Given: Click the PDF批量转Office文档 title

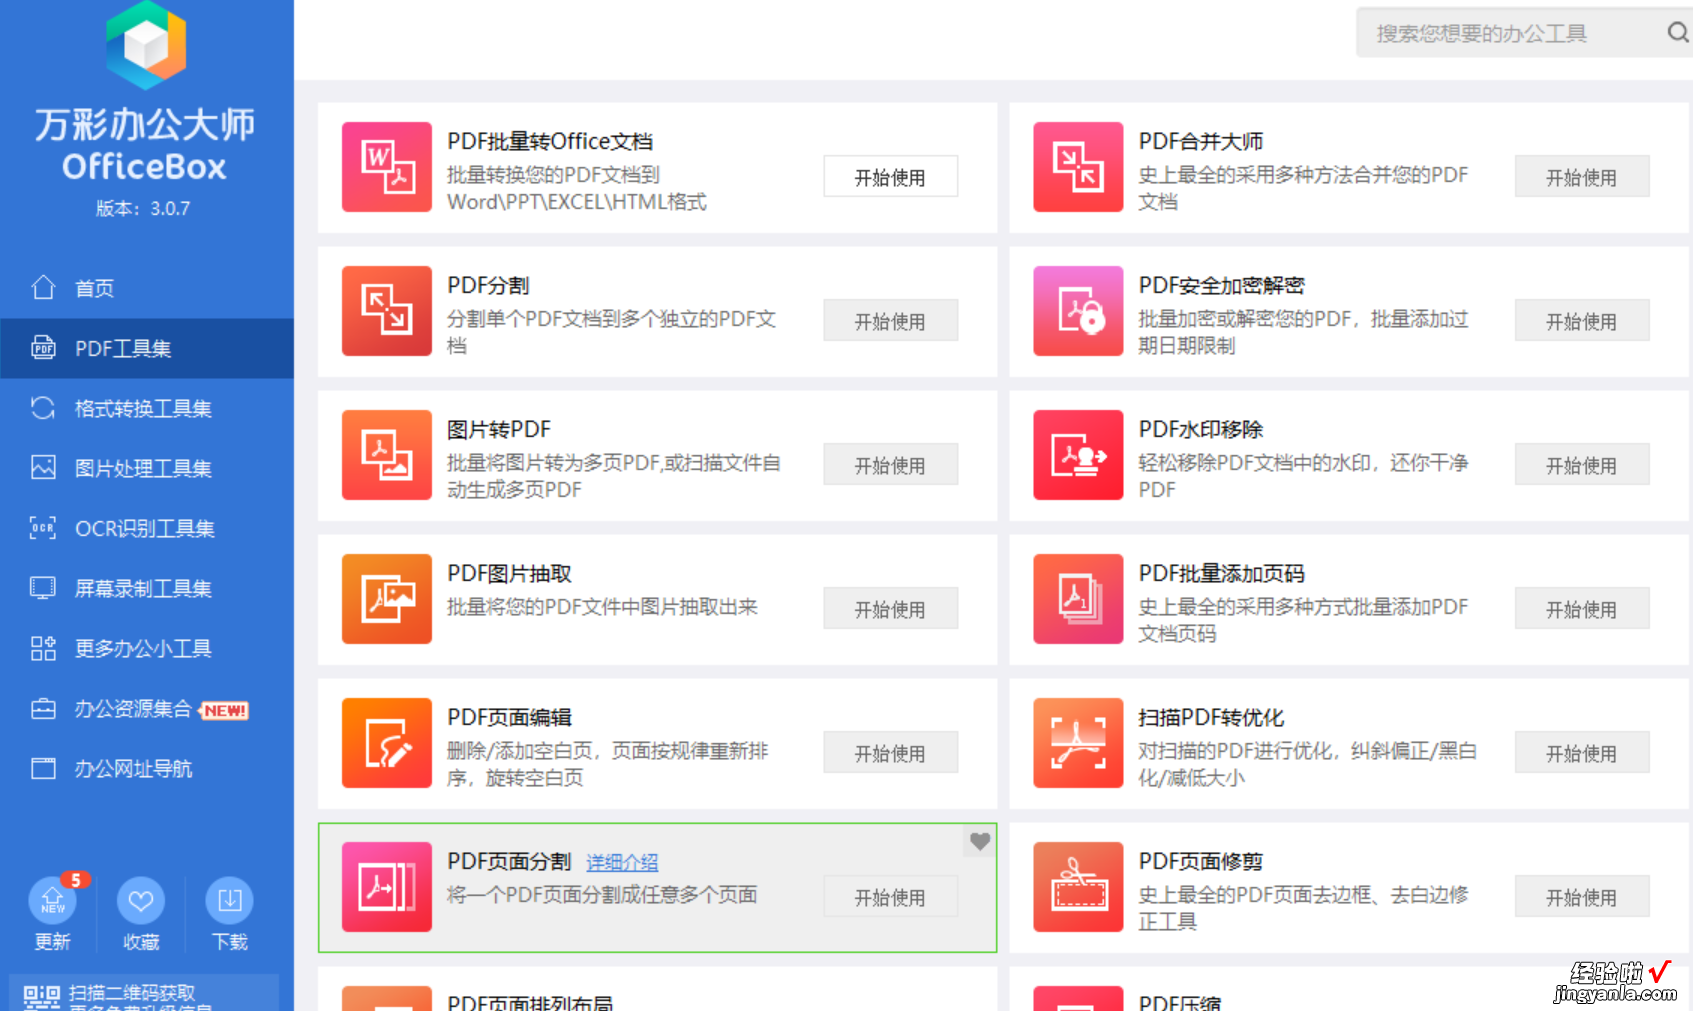Looking at the screenshot, I should pos(550,141).
